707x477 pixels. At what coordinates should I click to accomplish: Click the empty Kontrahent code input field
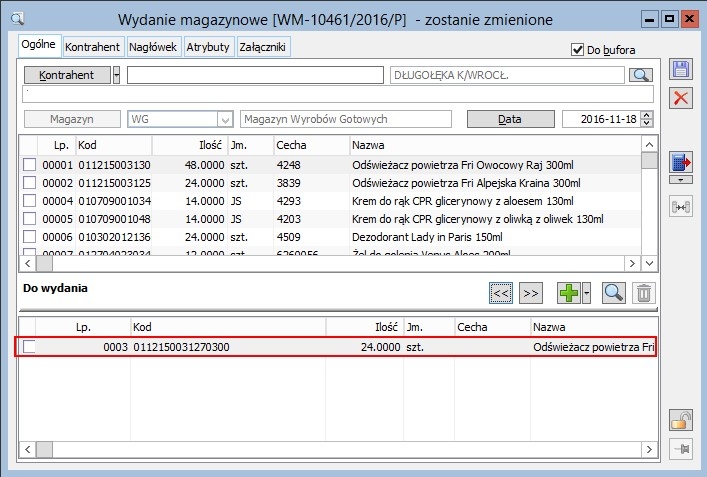[255, 75]
